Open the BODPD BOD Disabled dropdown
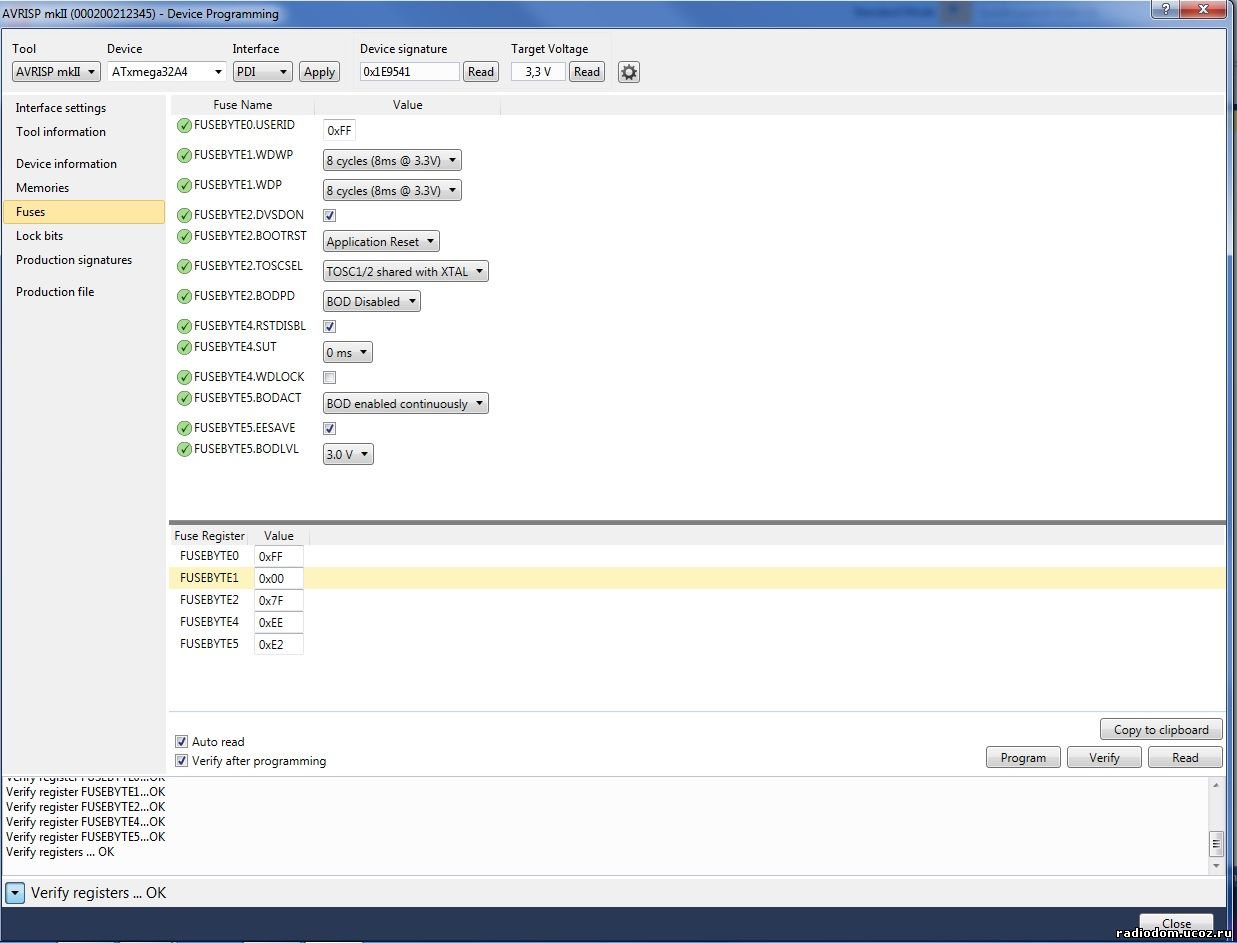Viewport: 1237px width, 943px height. (x=372, y=301)
